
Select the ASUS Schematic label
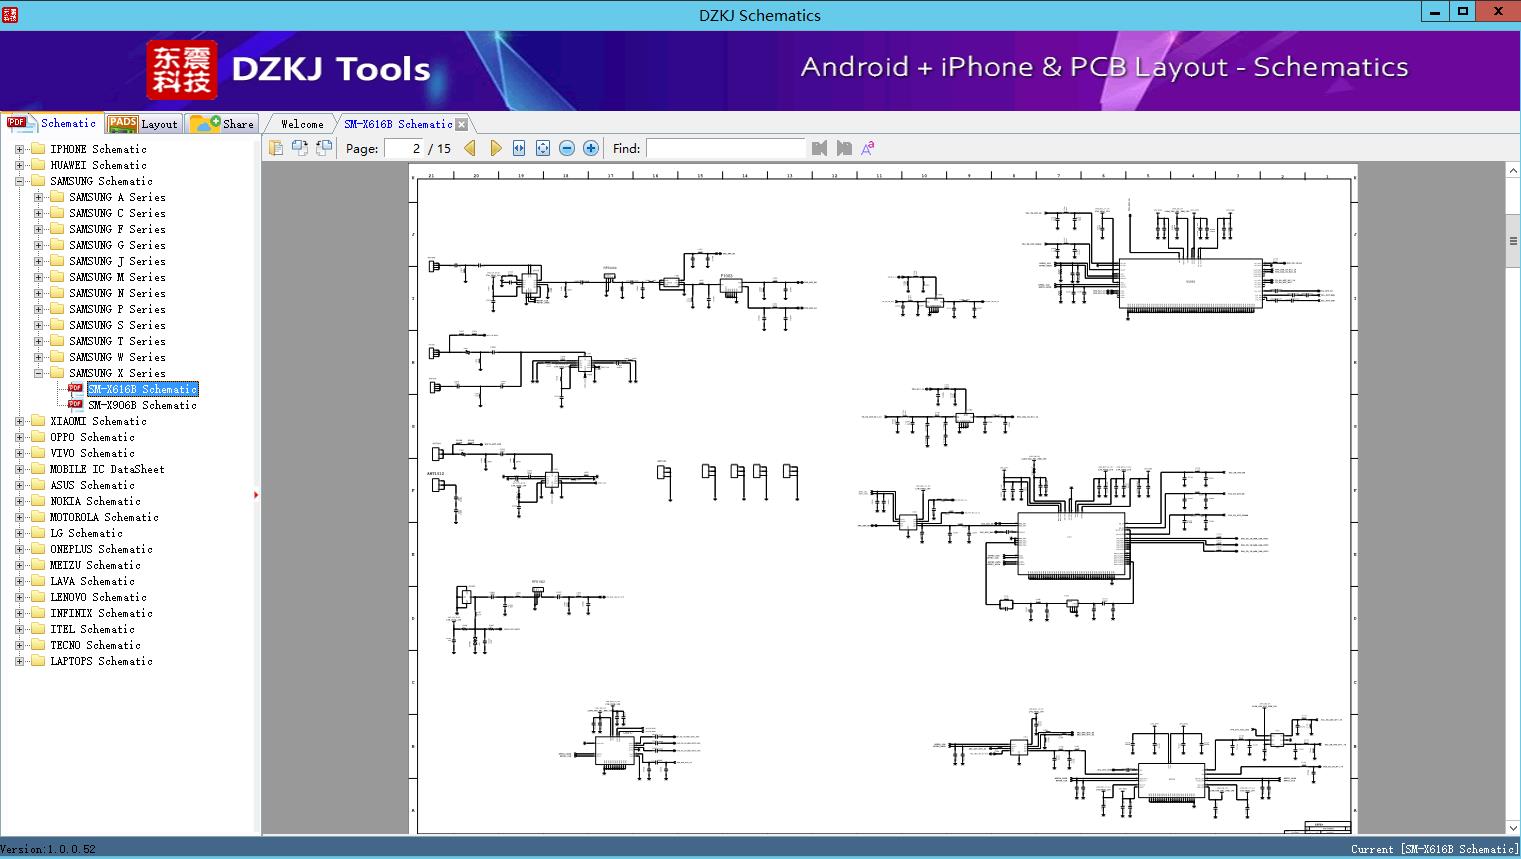tap(92, 485)
